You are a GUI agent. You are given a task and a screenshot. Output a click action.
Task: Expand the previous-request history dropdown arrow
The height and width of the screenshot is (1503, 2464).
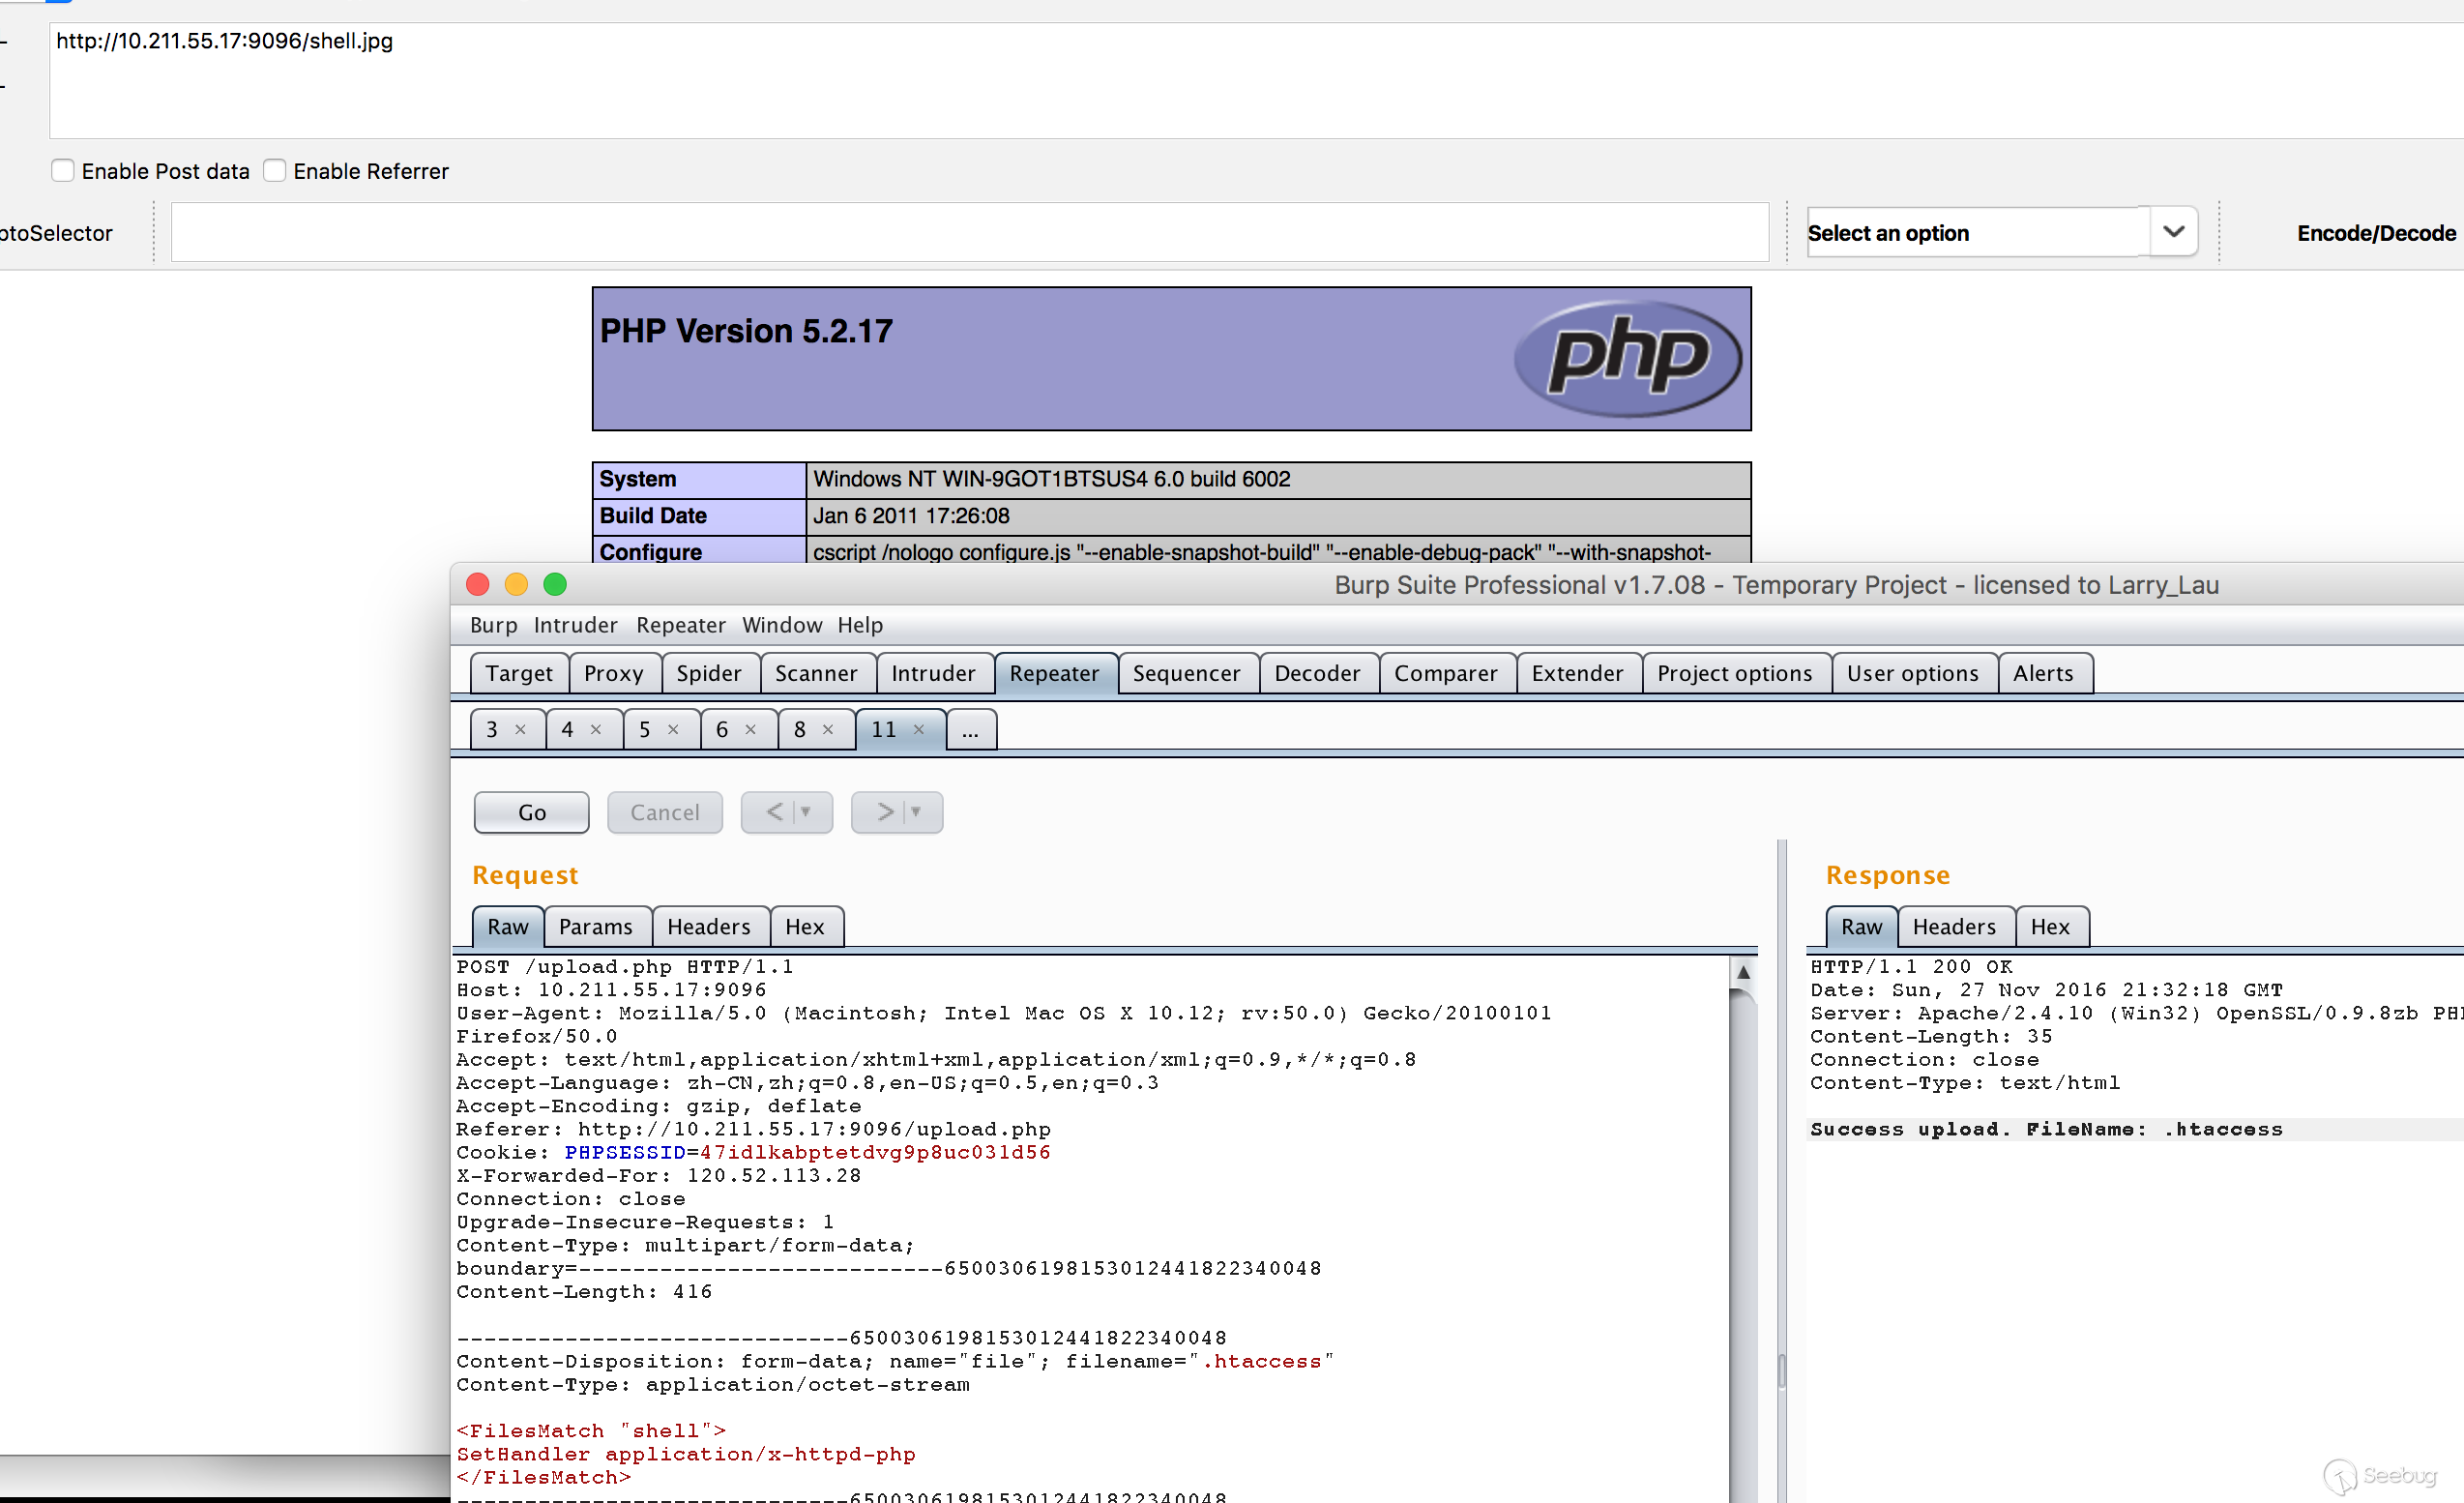(x=806, y=811)
